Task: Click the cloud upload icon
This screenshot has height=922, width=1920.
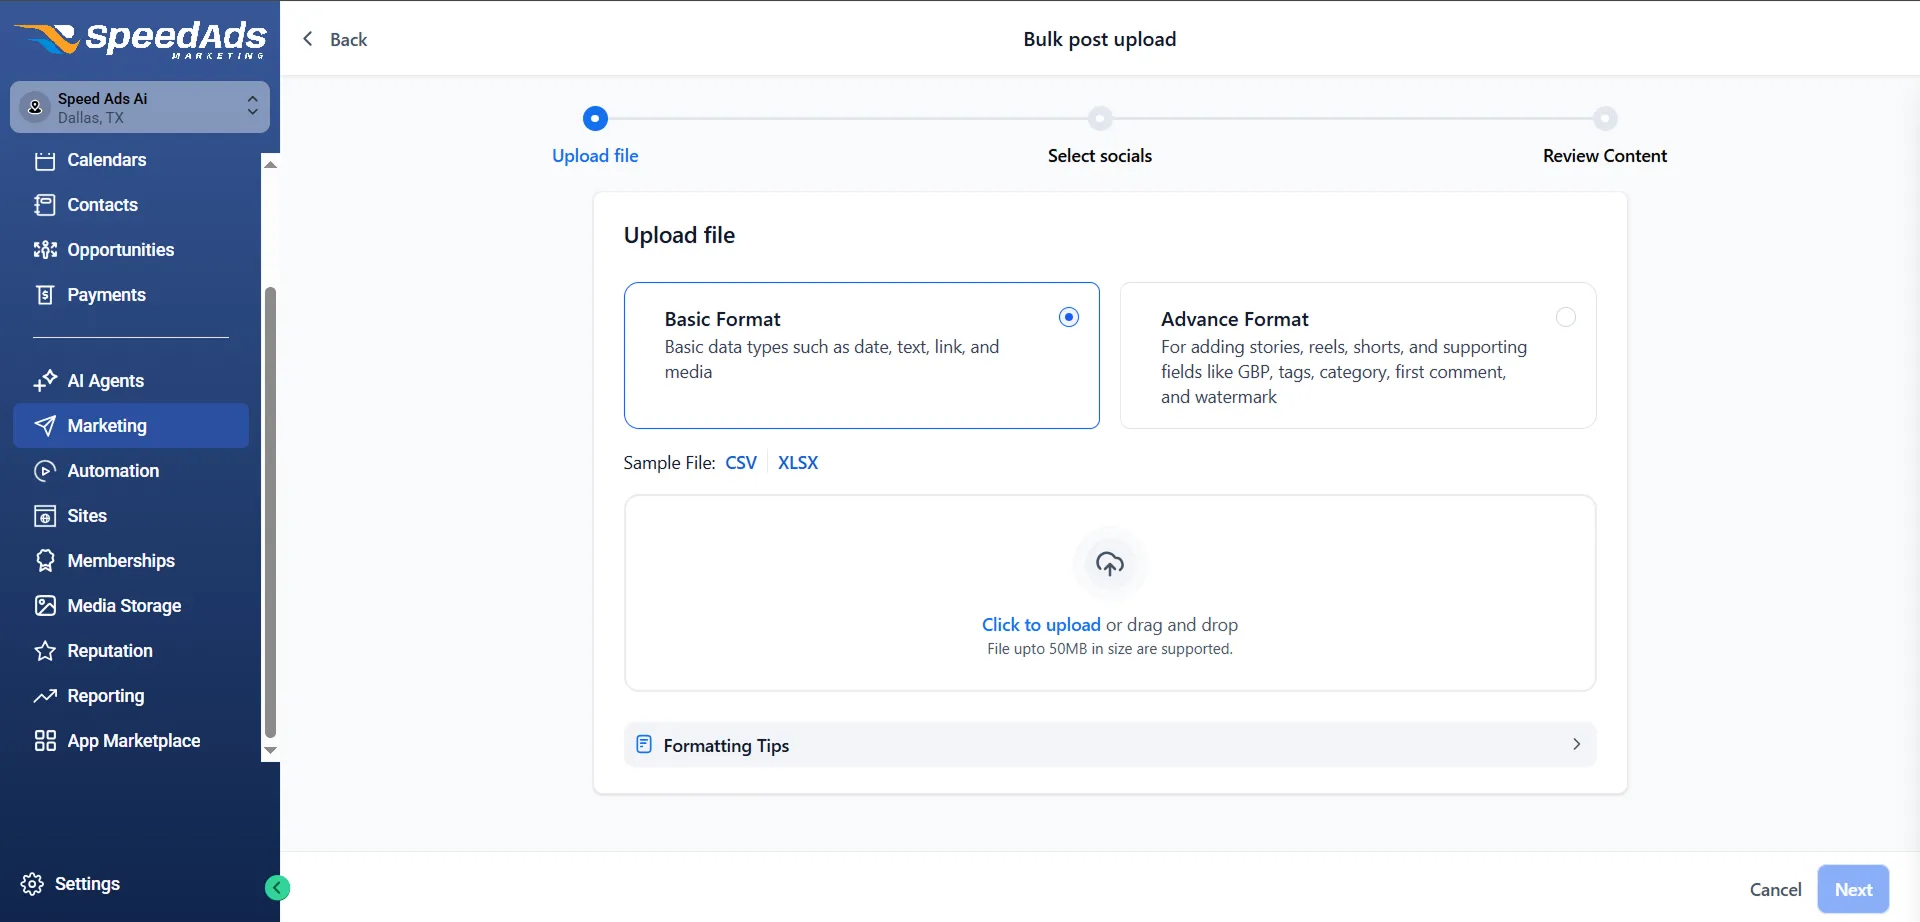Action: pos(1110,564)
